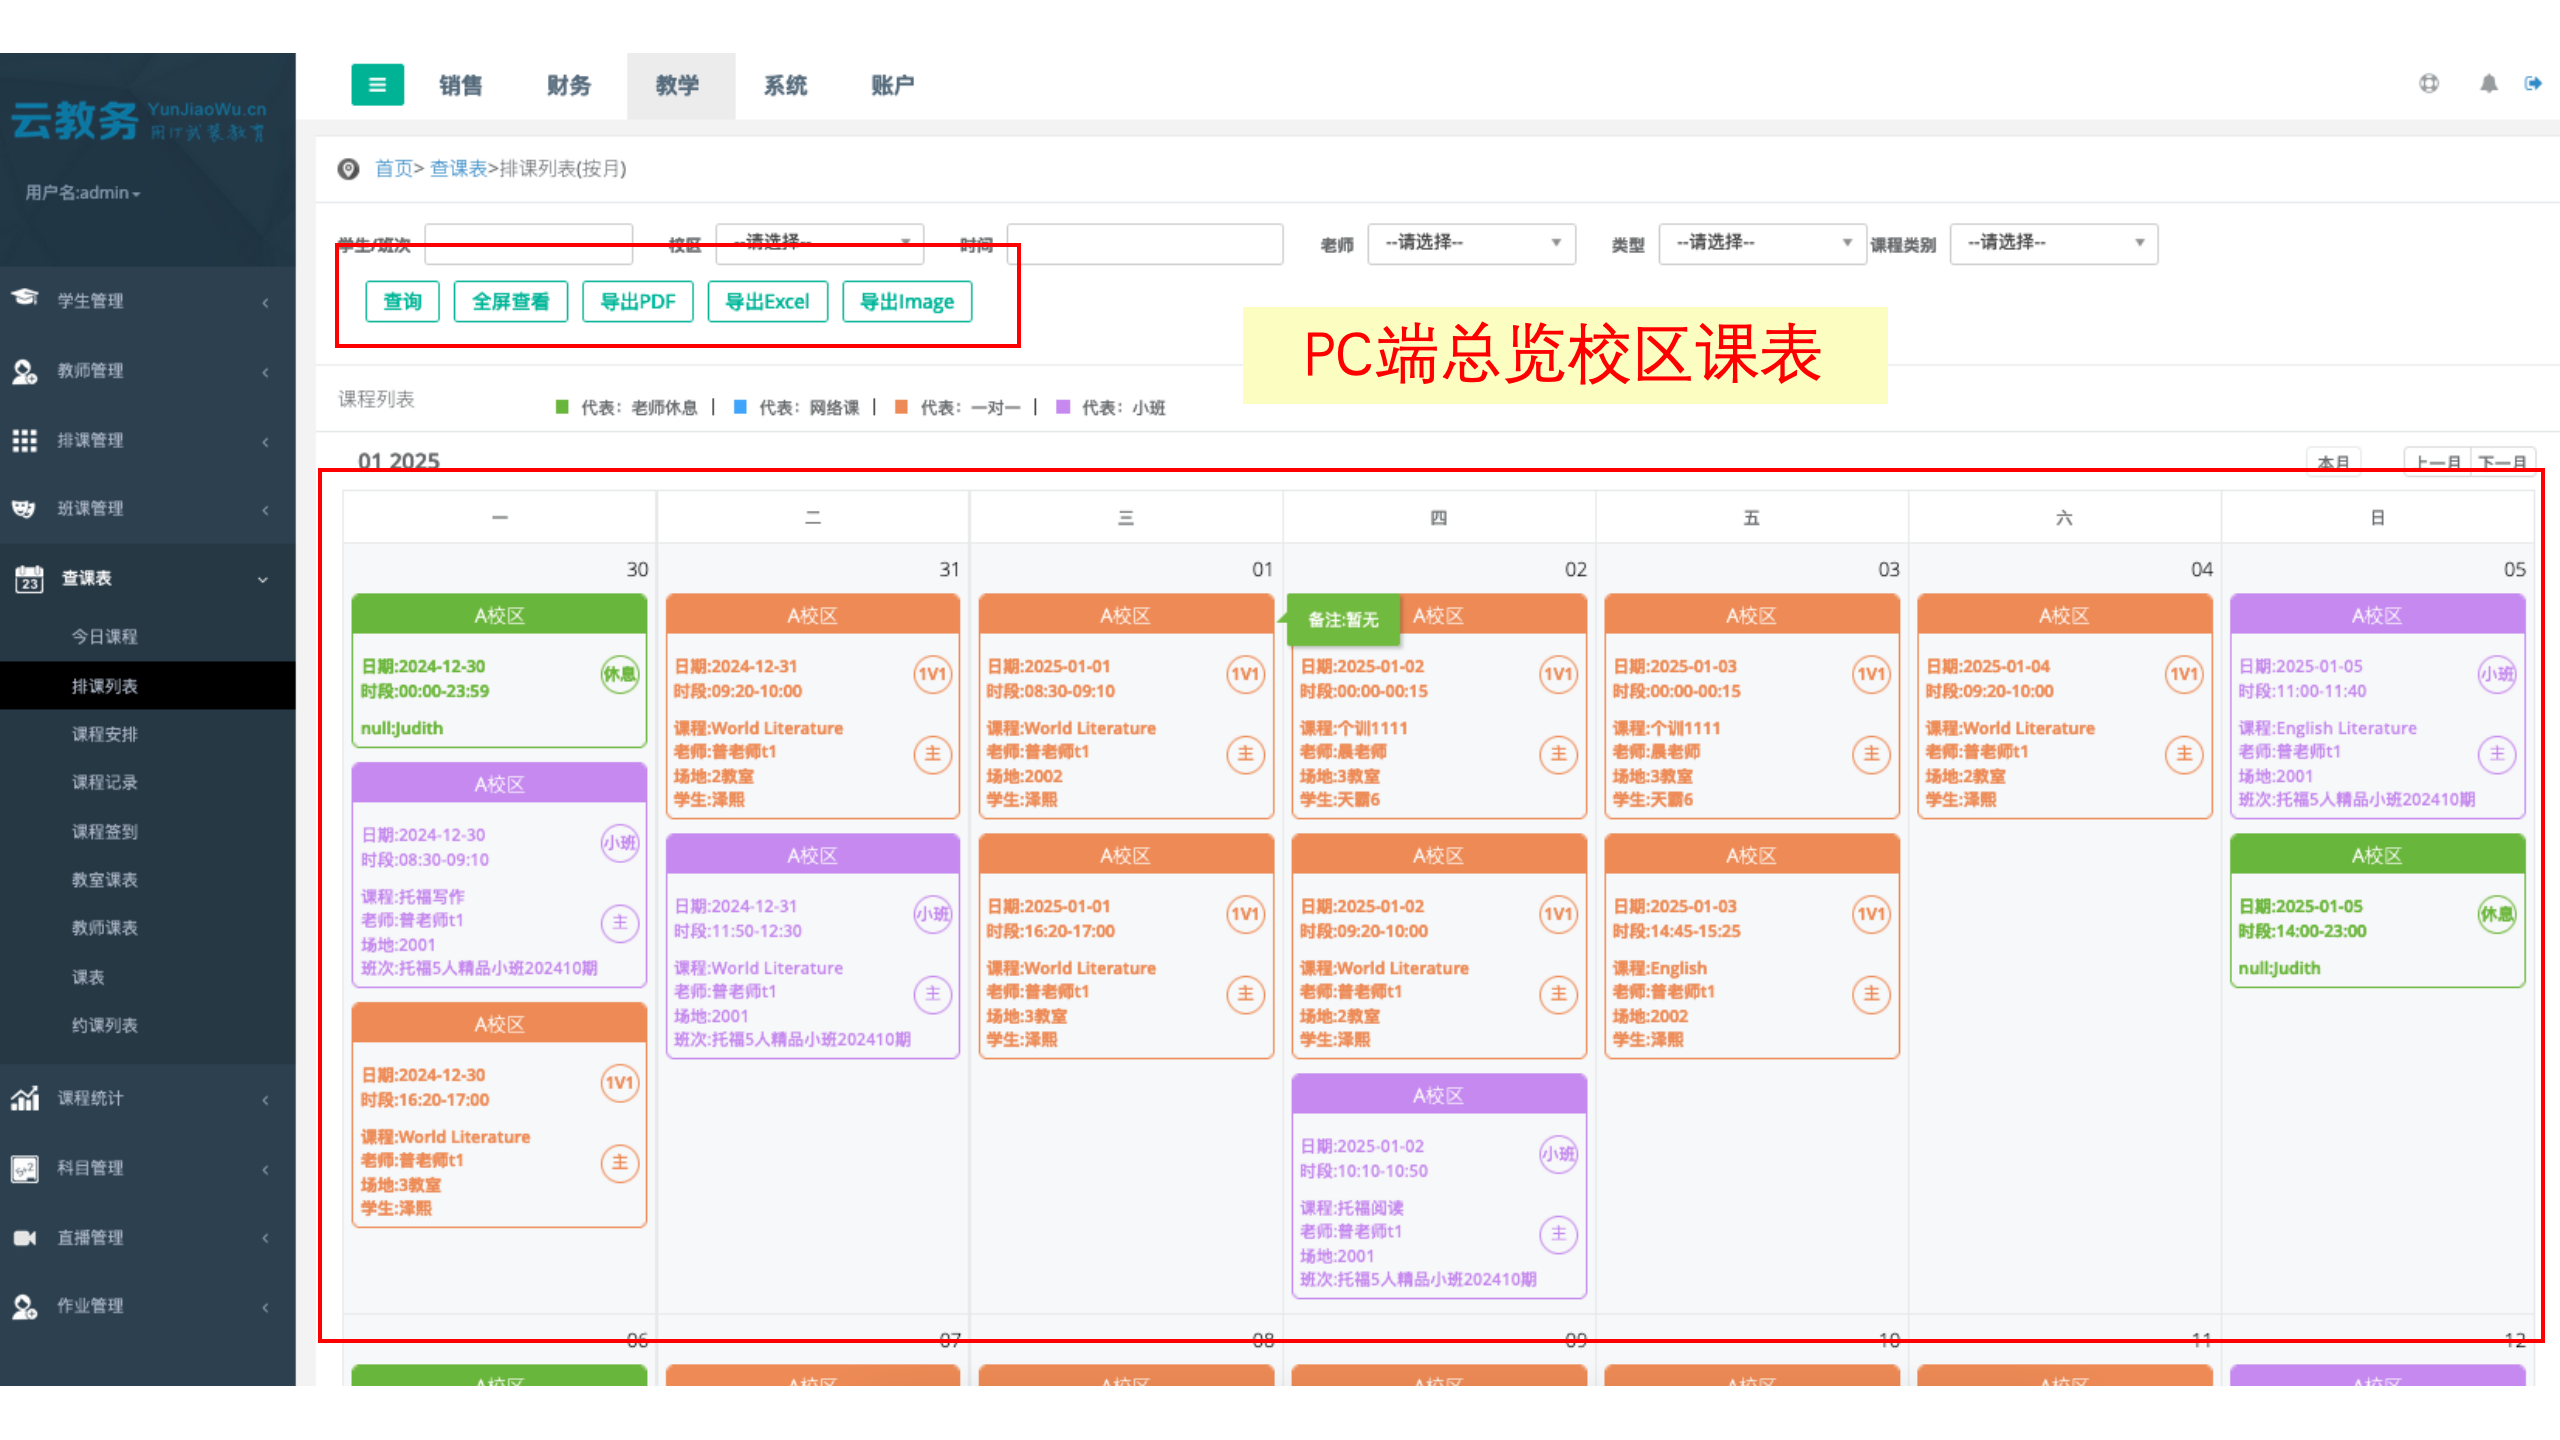Click the green 老师休息 legend swatch

click(562, 407)
